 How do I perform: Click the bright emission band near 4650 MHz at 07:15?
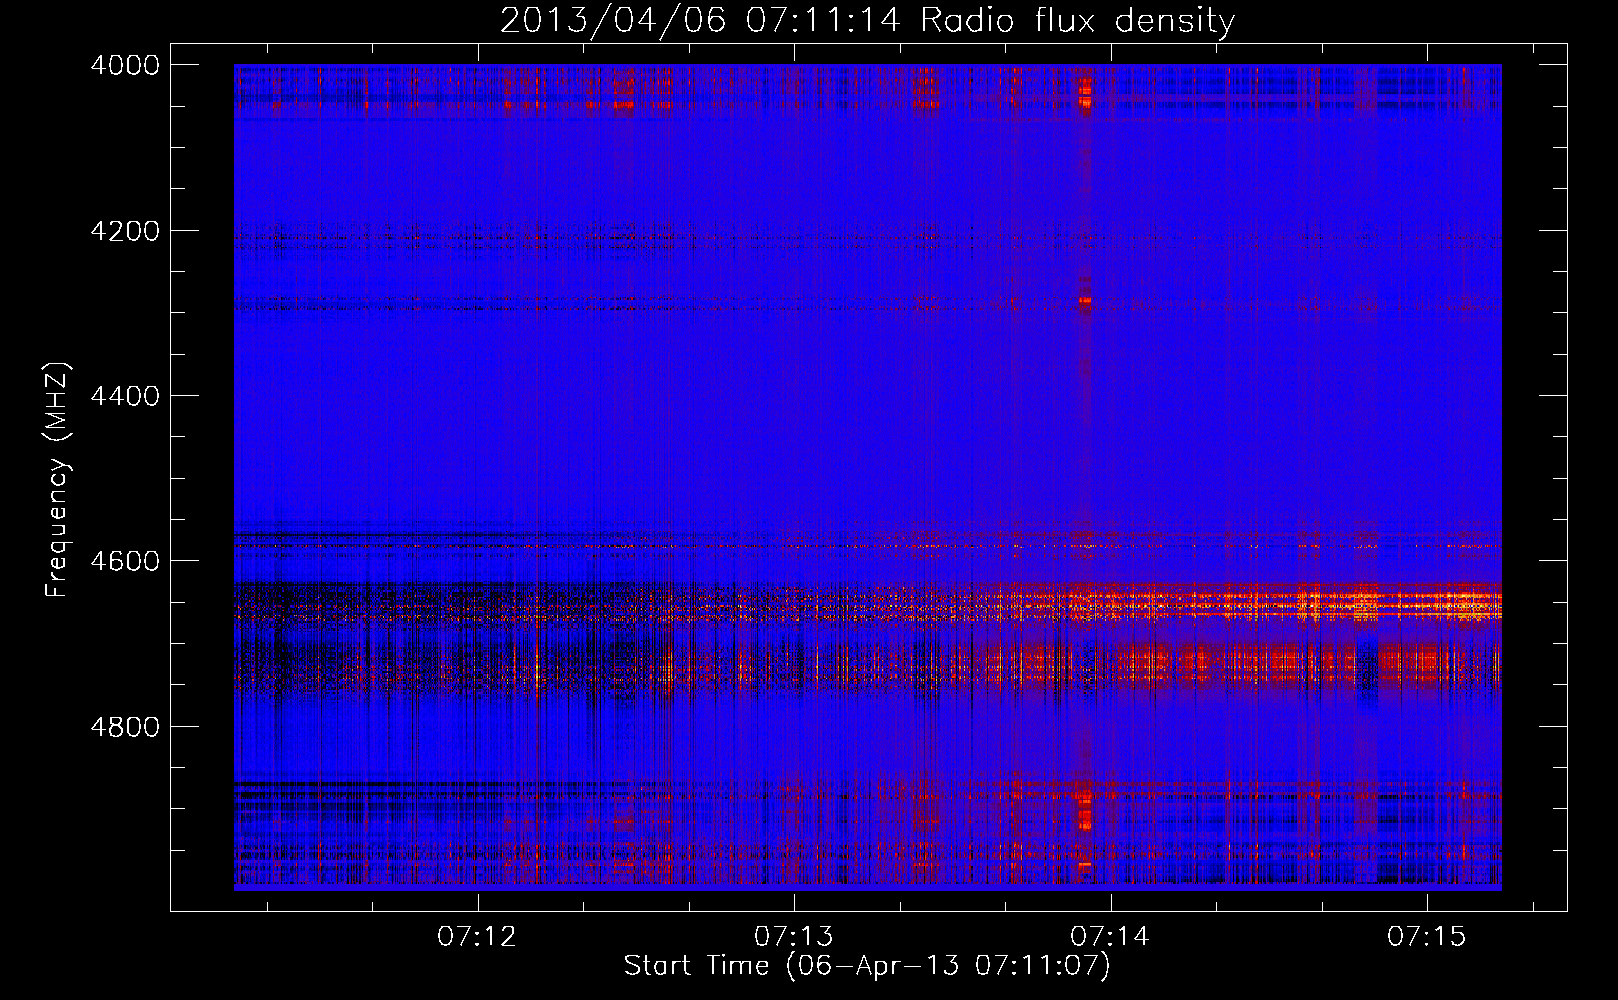(1428, 603)
